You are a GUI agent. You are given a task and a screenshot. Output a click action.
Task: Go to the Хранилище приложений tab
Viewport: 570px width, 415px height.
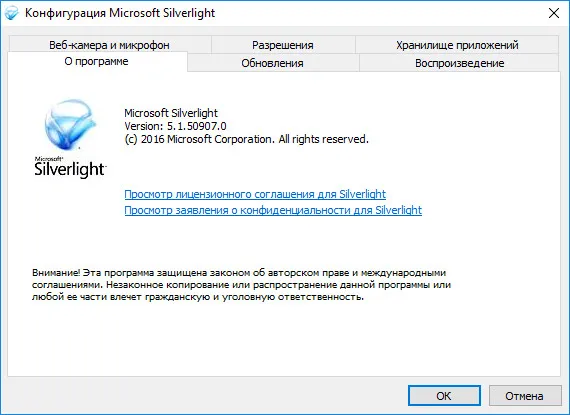[457, 45]
